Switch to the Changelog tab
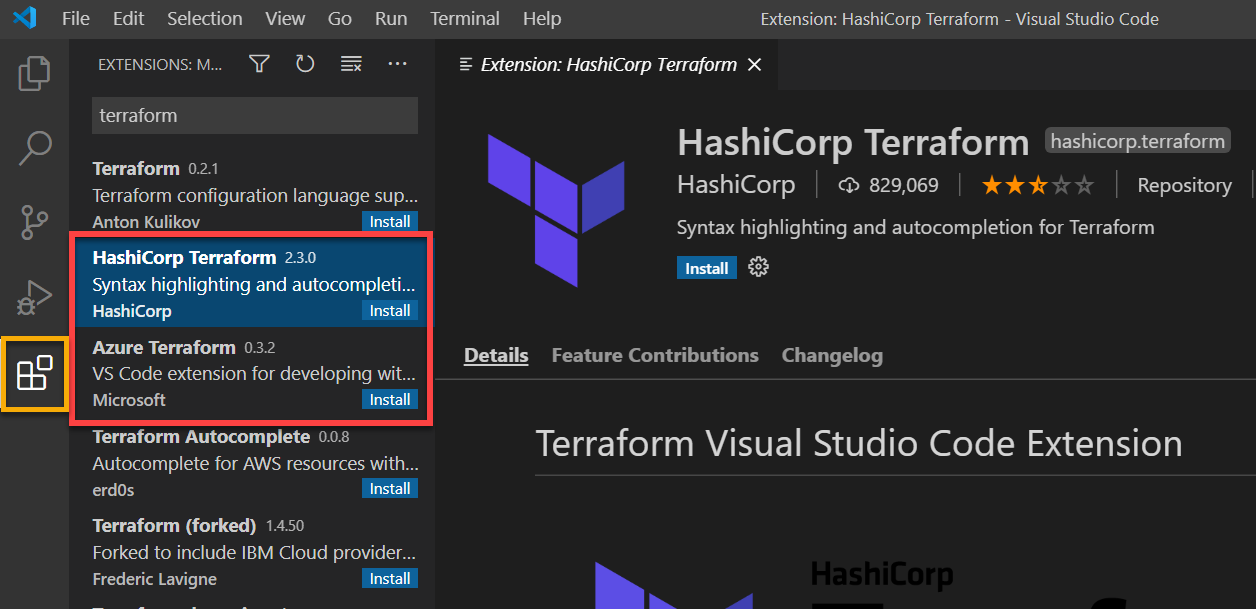The image size is (1256, 609). click(x=832, y=355)
